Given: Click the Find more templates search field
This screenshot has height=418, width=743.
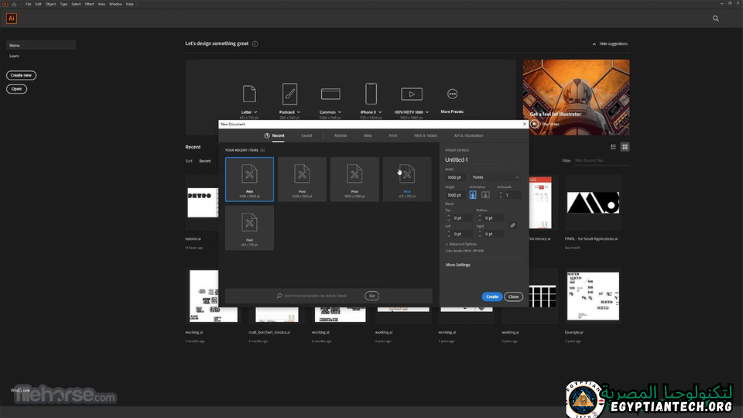Looking at the screenshot, I should 316,296.
